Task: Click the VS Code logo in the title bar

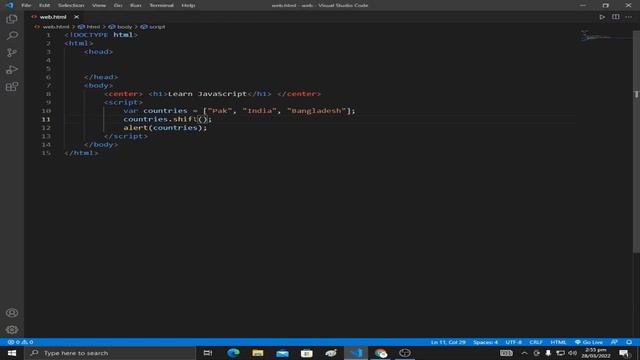Action: pyautogui.click(x=9, y=5)
